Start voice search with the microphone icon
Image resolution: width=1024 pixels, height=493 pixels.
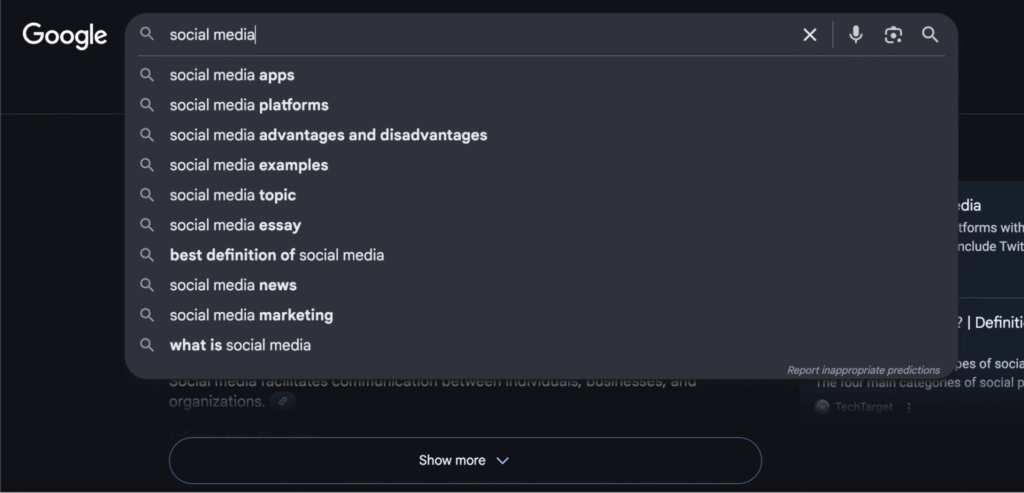click(856, 35)
